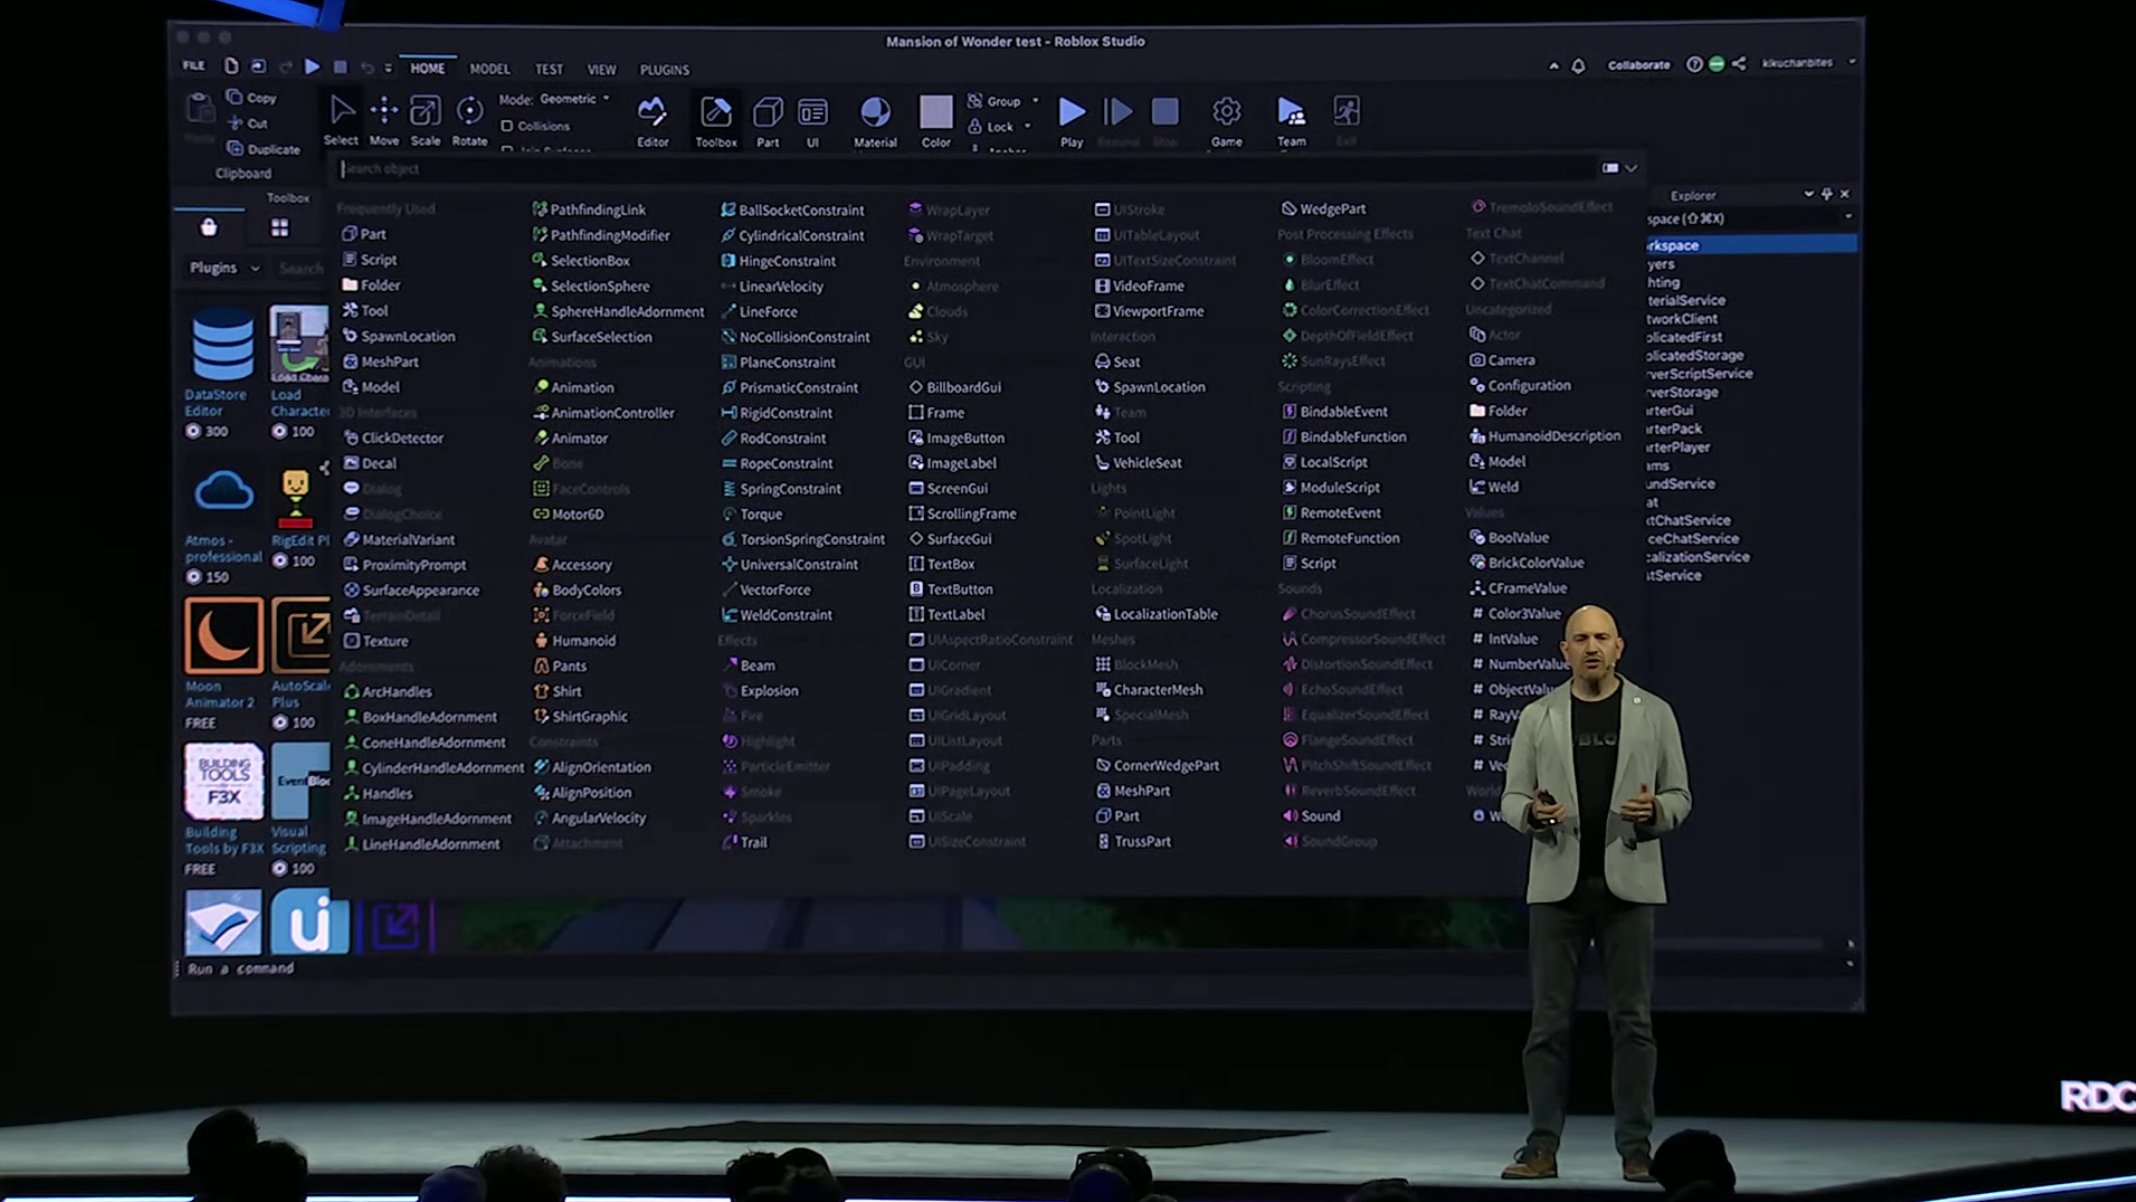This screenshot has height=1202, width=2136.
Task: Click Cut in the Clipboard group
Action: click(247, 123)
